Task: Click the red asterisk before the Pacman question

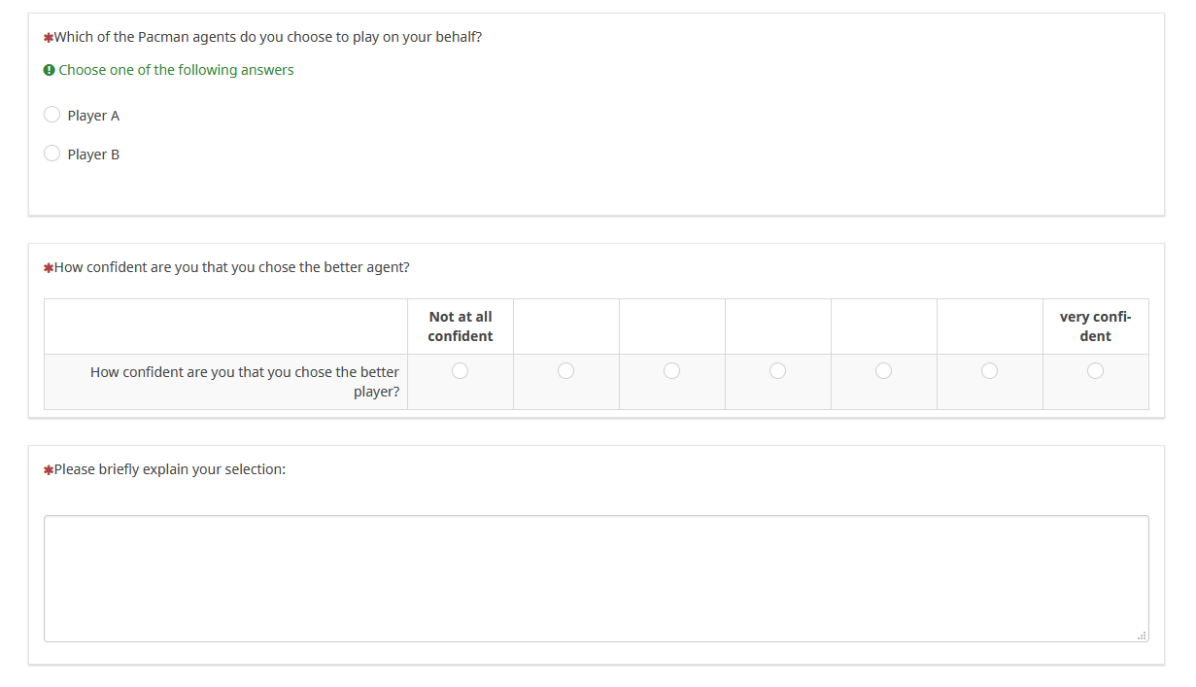Action: coord(48,38)
